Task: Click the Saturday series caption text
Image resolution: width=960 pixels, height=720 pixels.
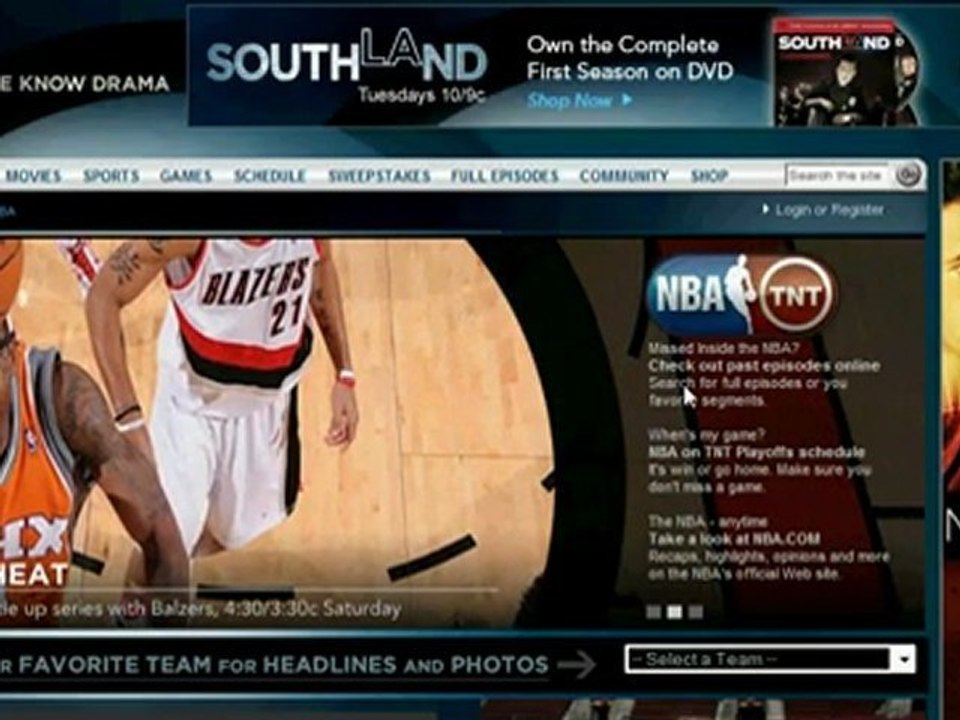Action: point(201,609)
